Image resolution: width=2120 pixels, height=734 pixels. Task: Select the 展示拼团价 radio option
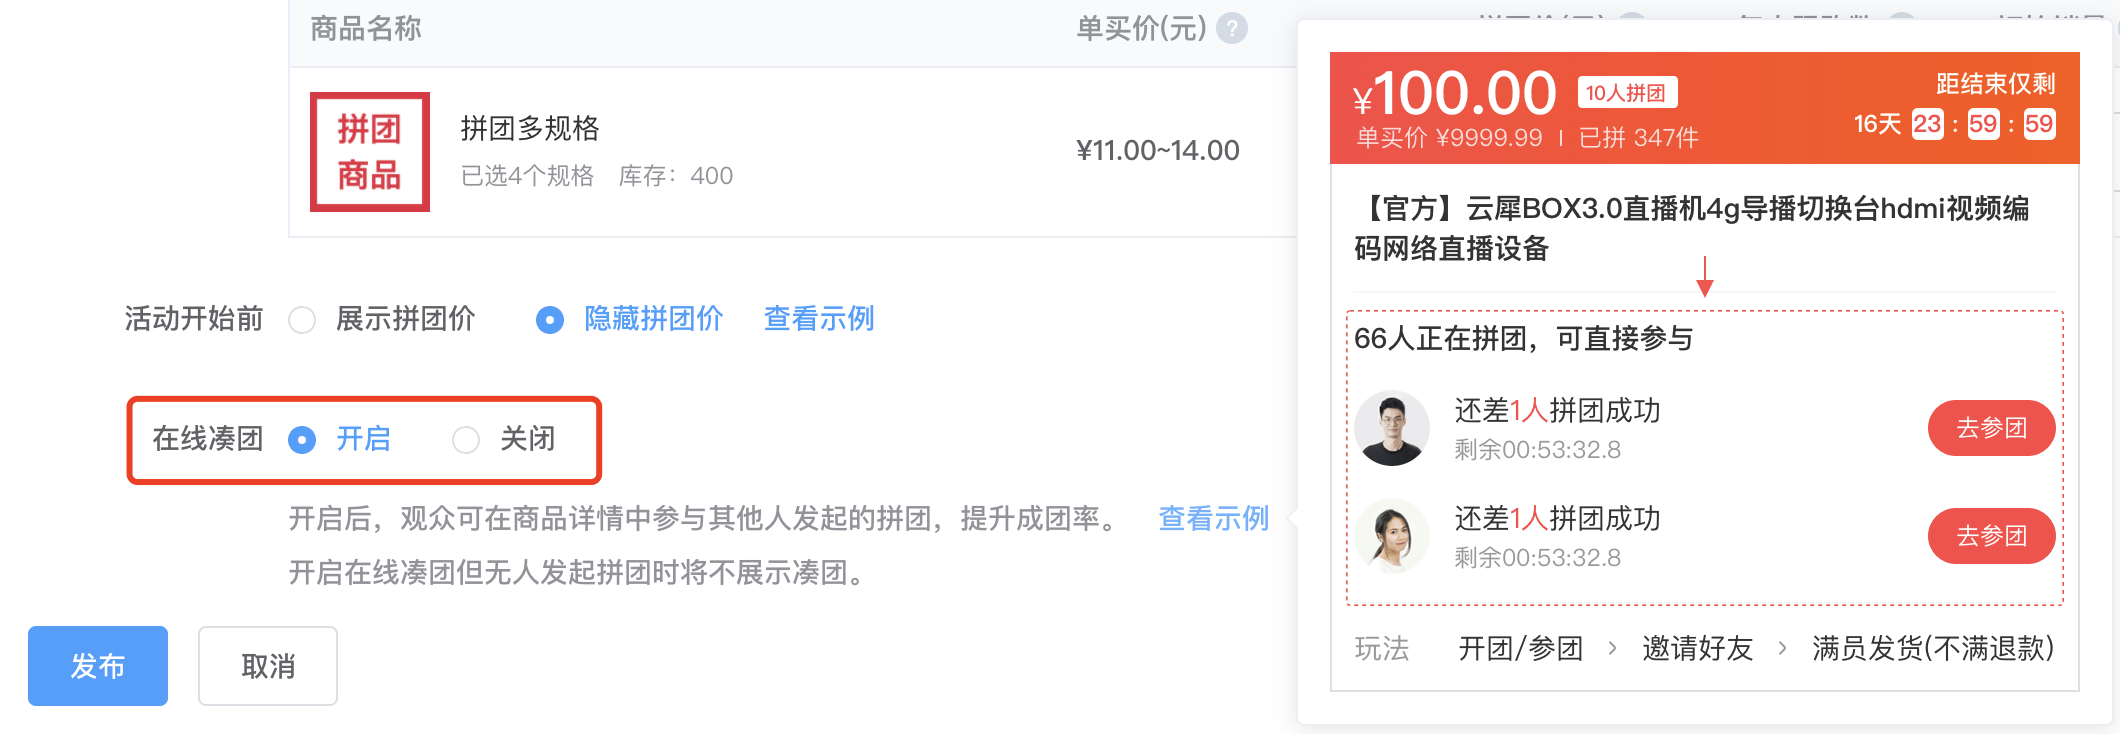tap(302, 320)
